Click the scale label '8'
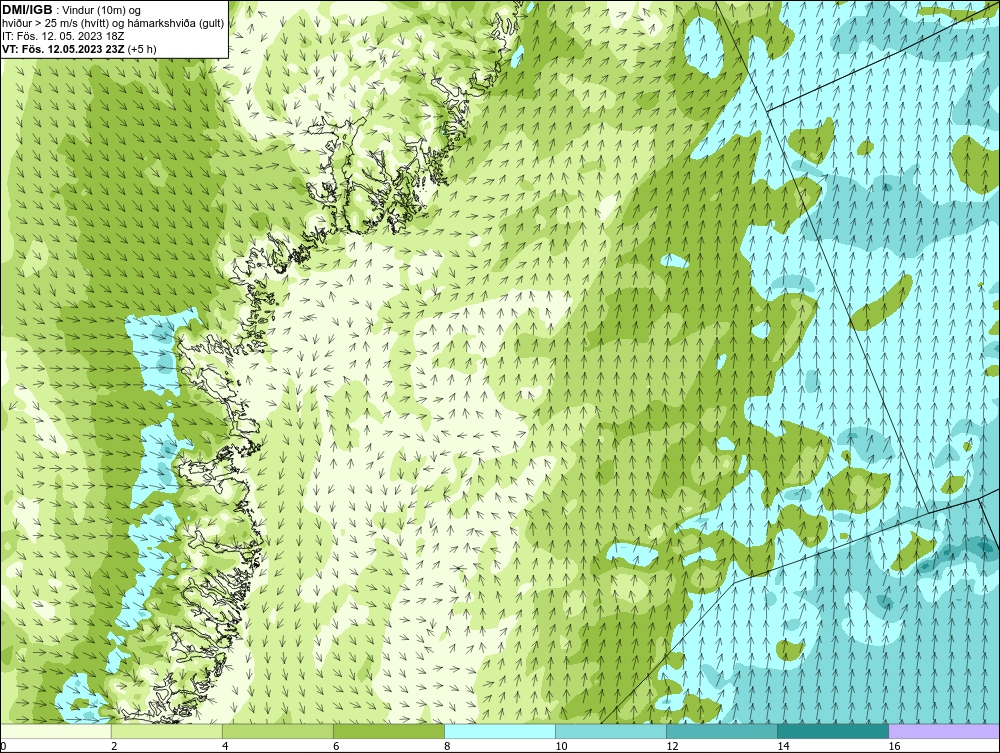This screenshot has width=1000, height=753. 447,746
